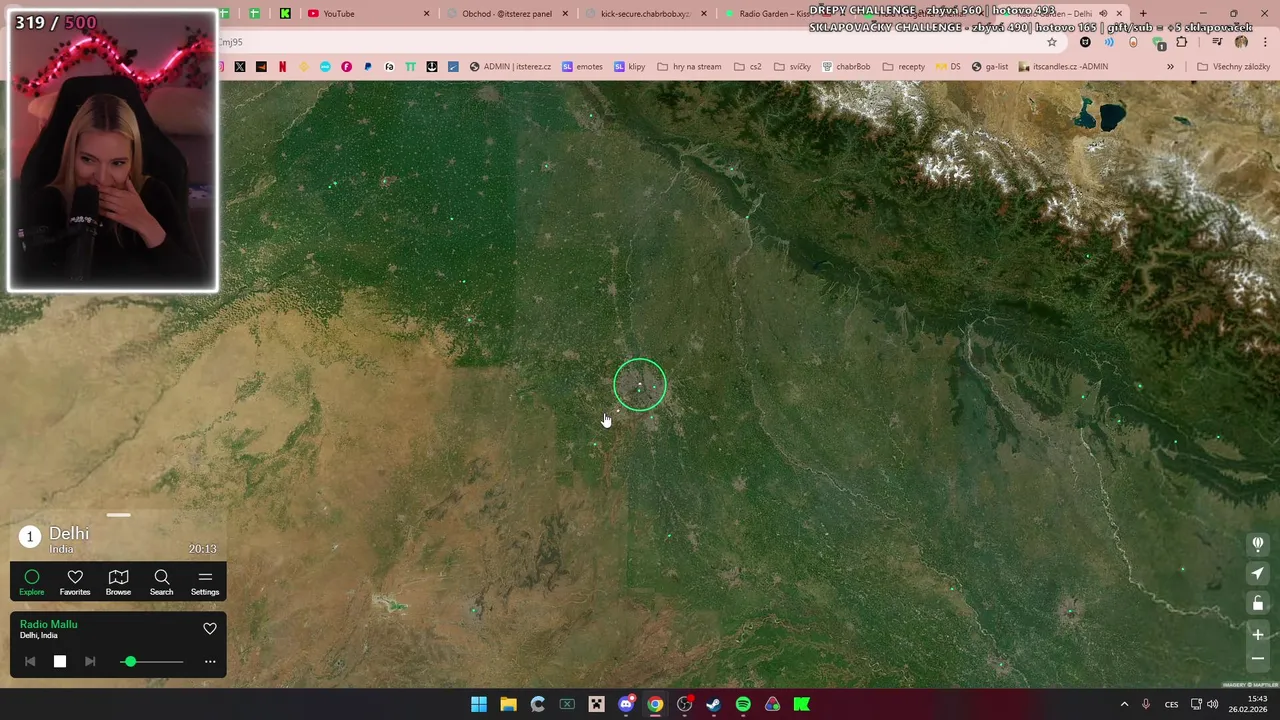Open the Browse map tab

pos(118,582)
